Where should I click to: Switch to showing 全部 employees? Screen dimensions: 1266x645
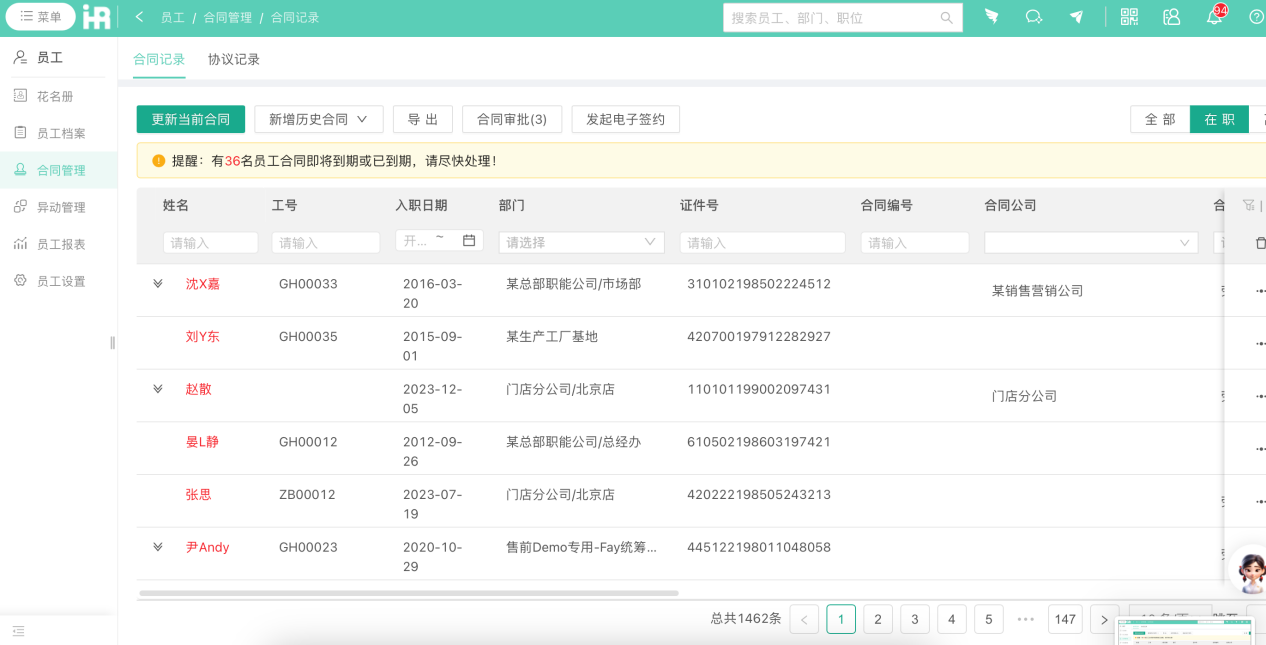coord(1160,118)
